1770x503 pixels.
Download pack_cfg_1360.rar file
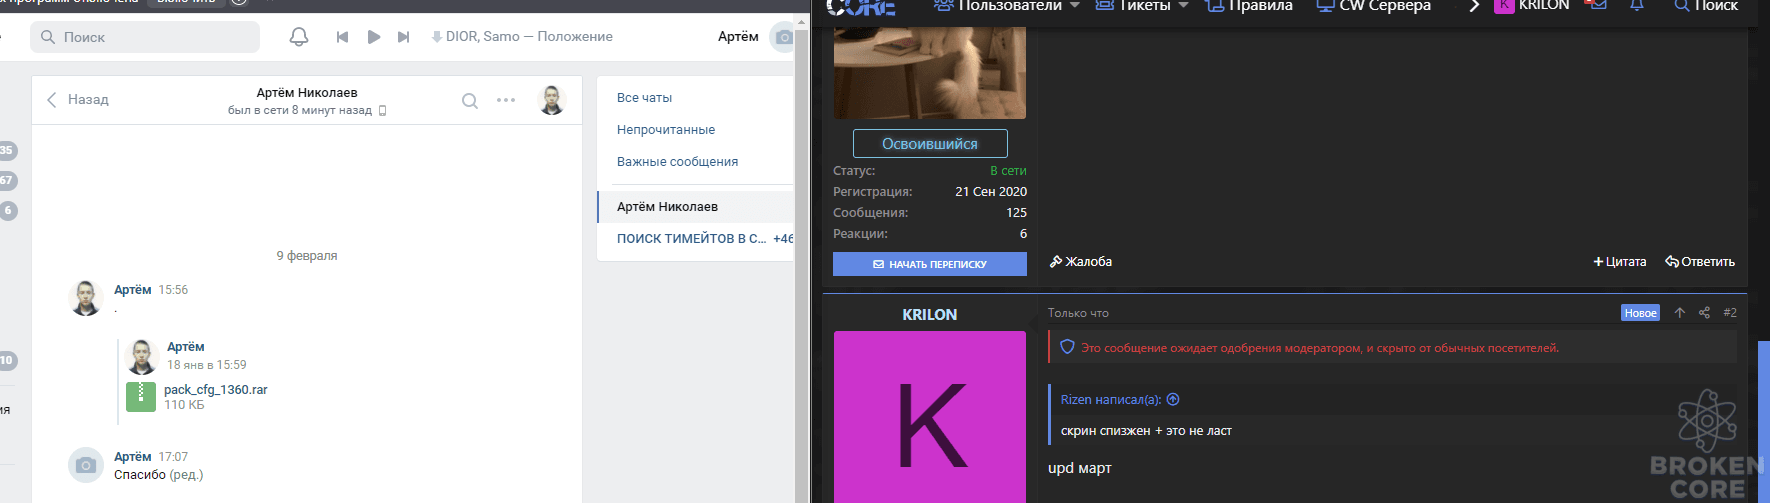coord(216,390)
